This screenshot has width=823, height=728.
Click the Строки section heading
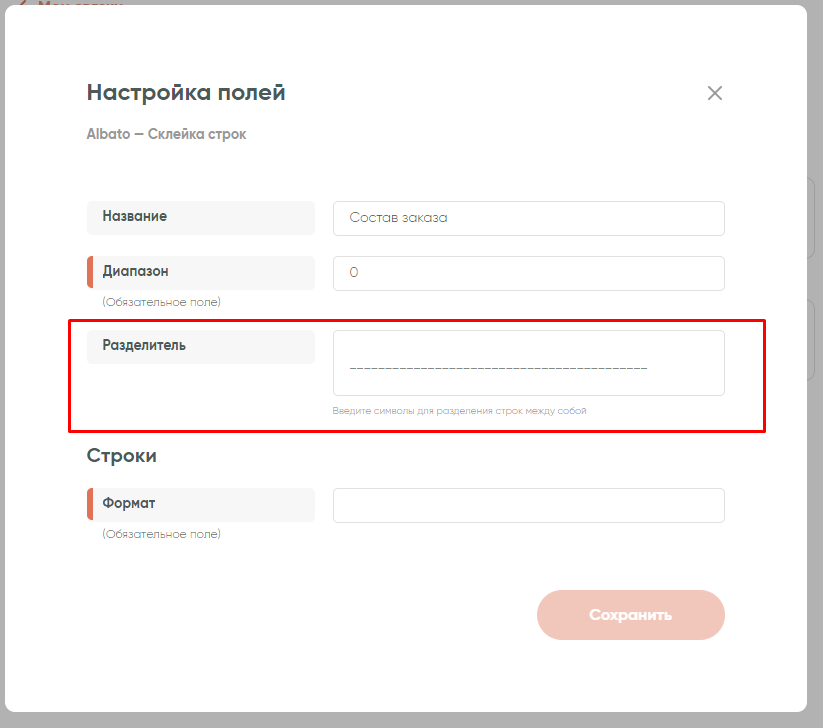(122, 456)
